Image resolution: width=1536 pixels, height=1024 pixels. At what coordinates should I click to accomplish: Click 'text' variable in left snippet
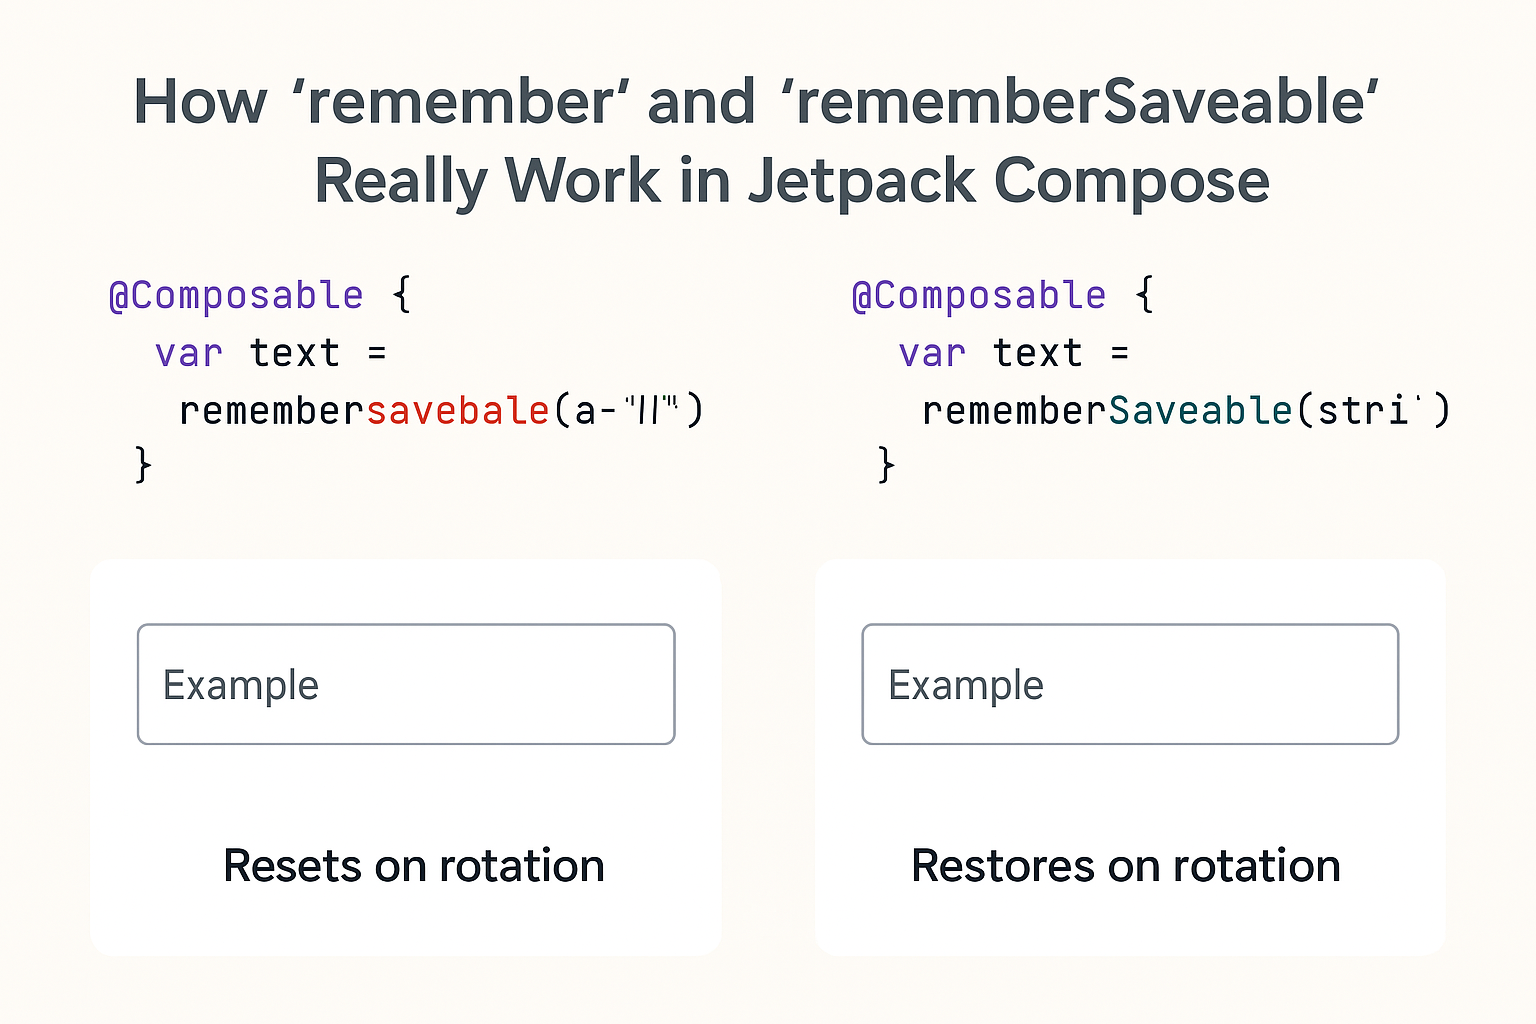coord(295,354)
